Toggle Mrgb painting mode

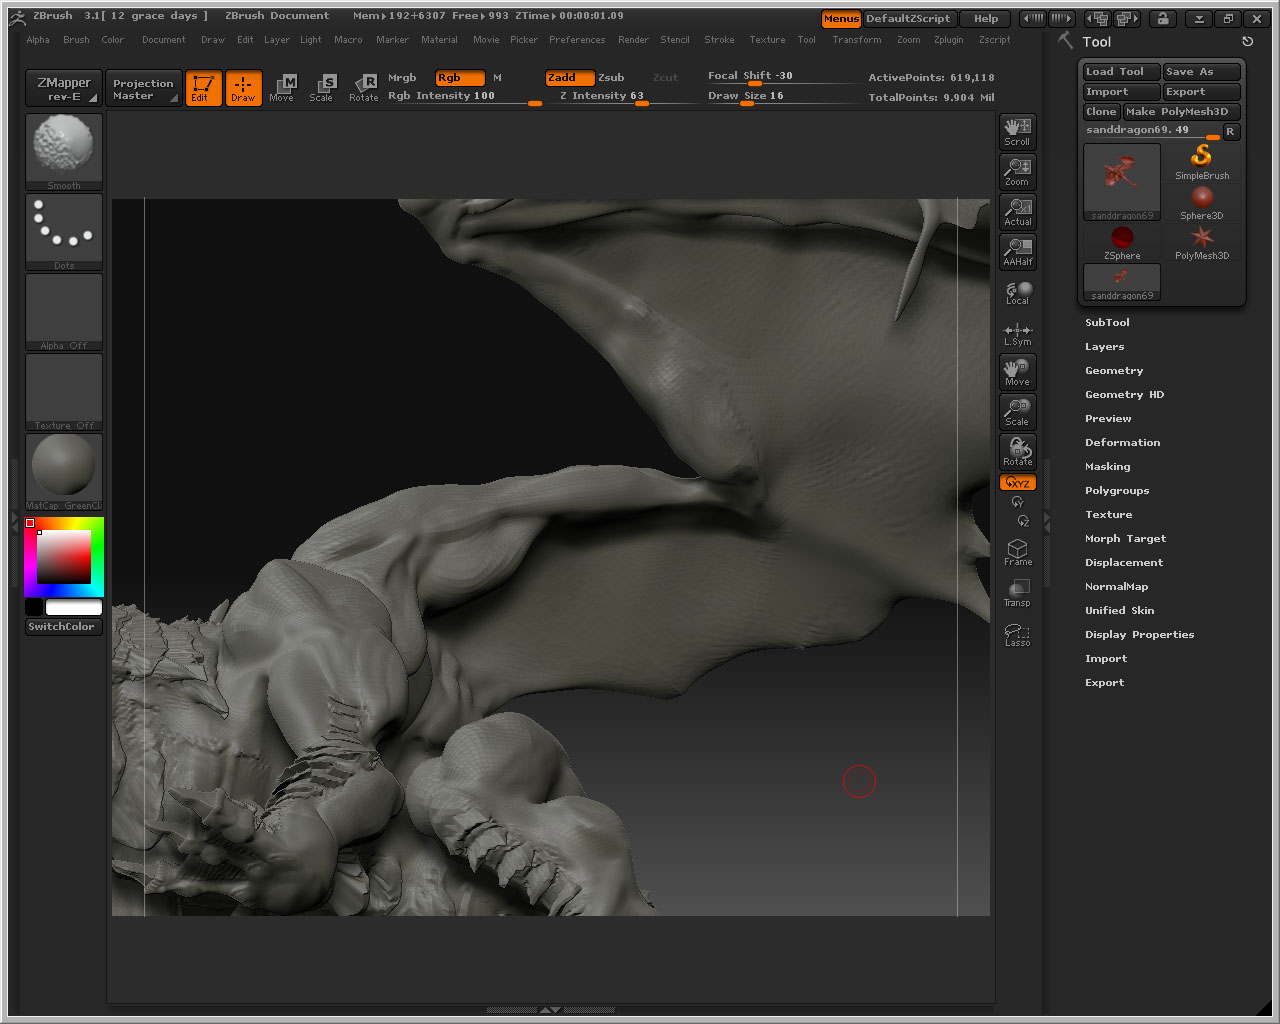point(402,78)
